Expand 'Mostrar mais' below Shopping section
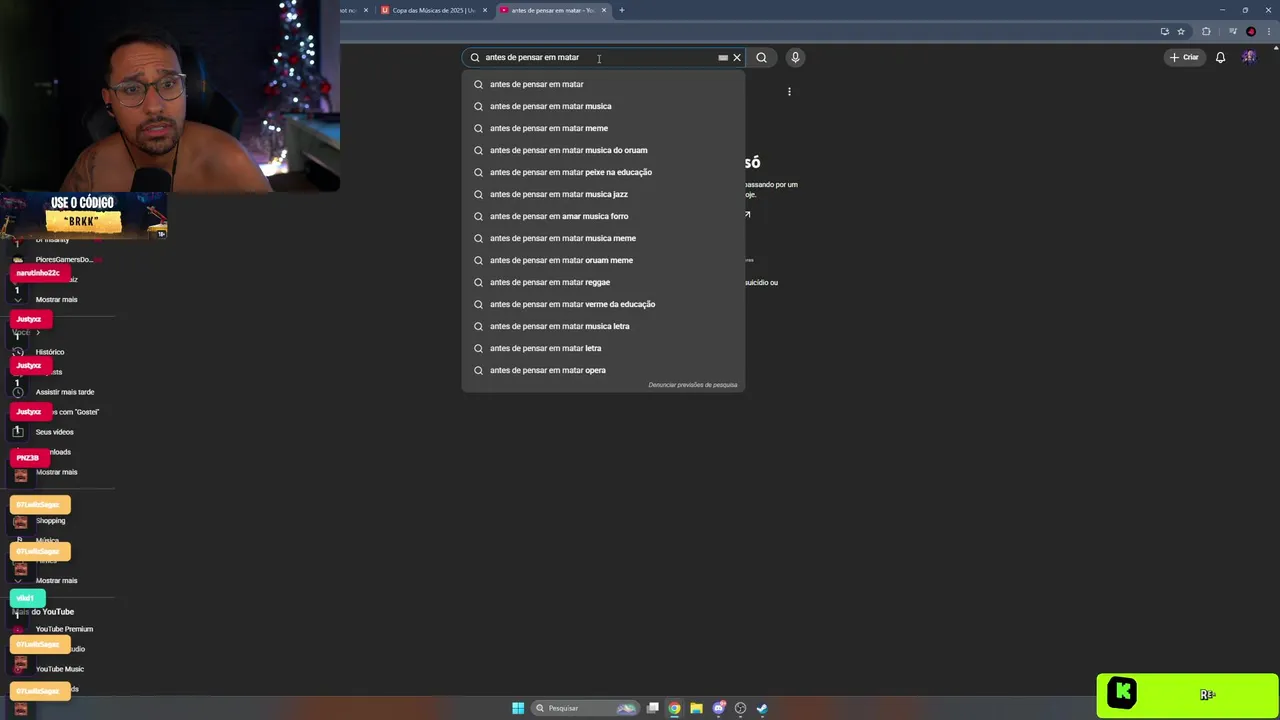The image size is (1280, 720). 56,581
